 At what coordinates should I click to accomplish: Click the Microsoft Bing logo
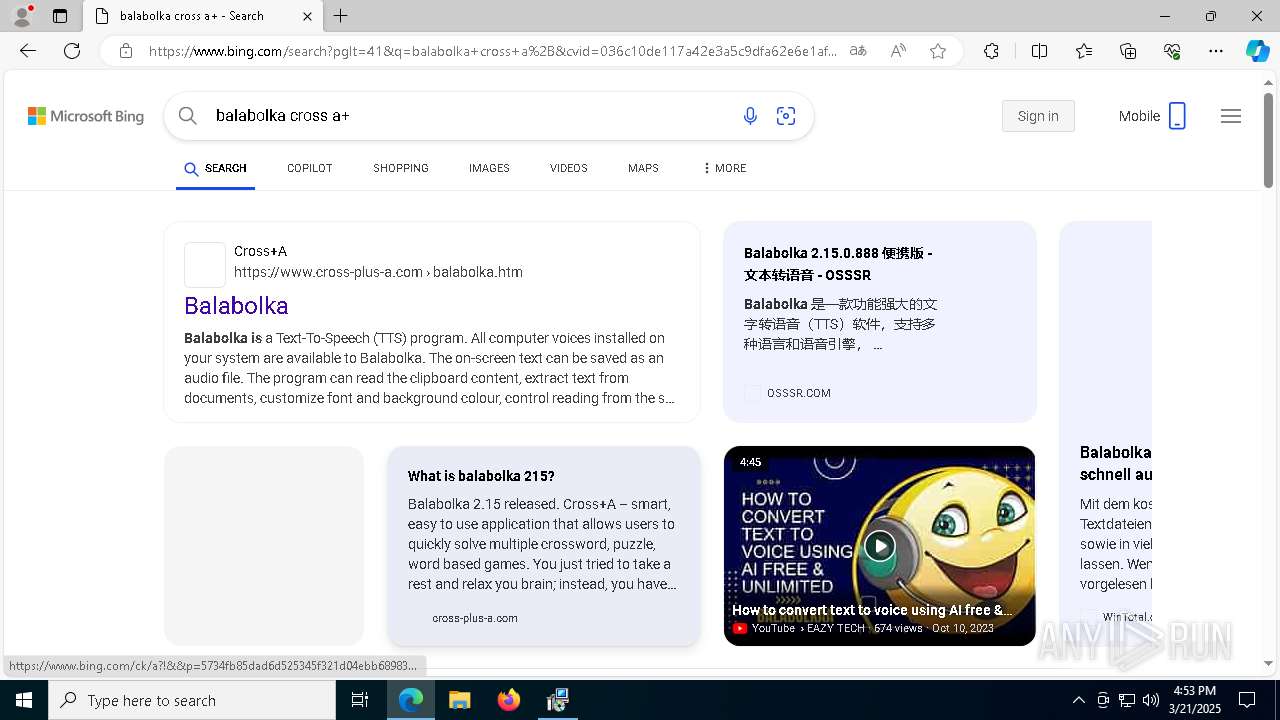click(86, 116)
